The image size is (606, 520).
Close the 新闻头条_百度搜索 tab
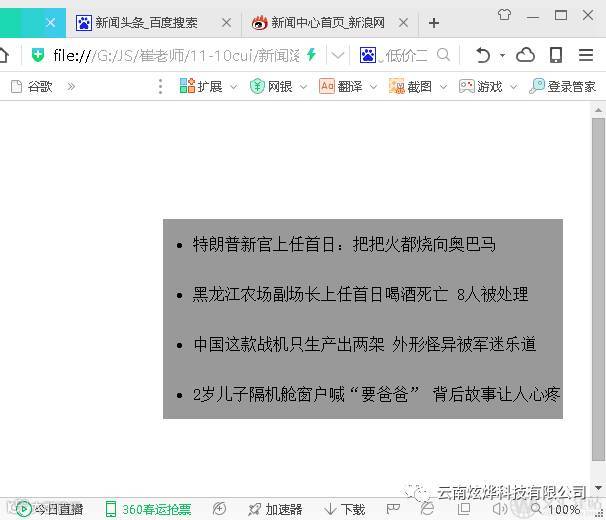point(226,23)
